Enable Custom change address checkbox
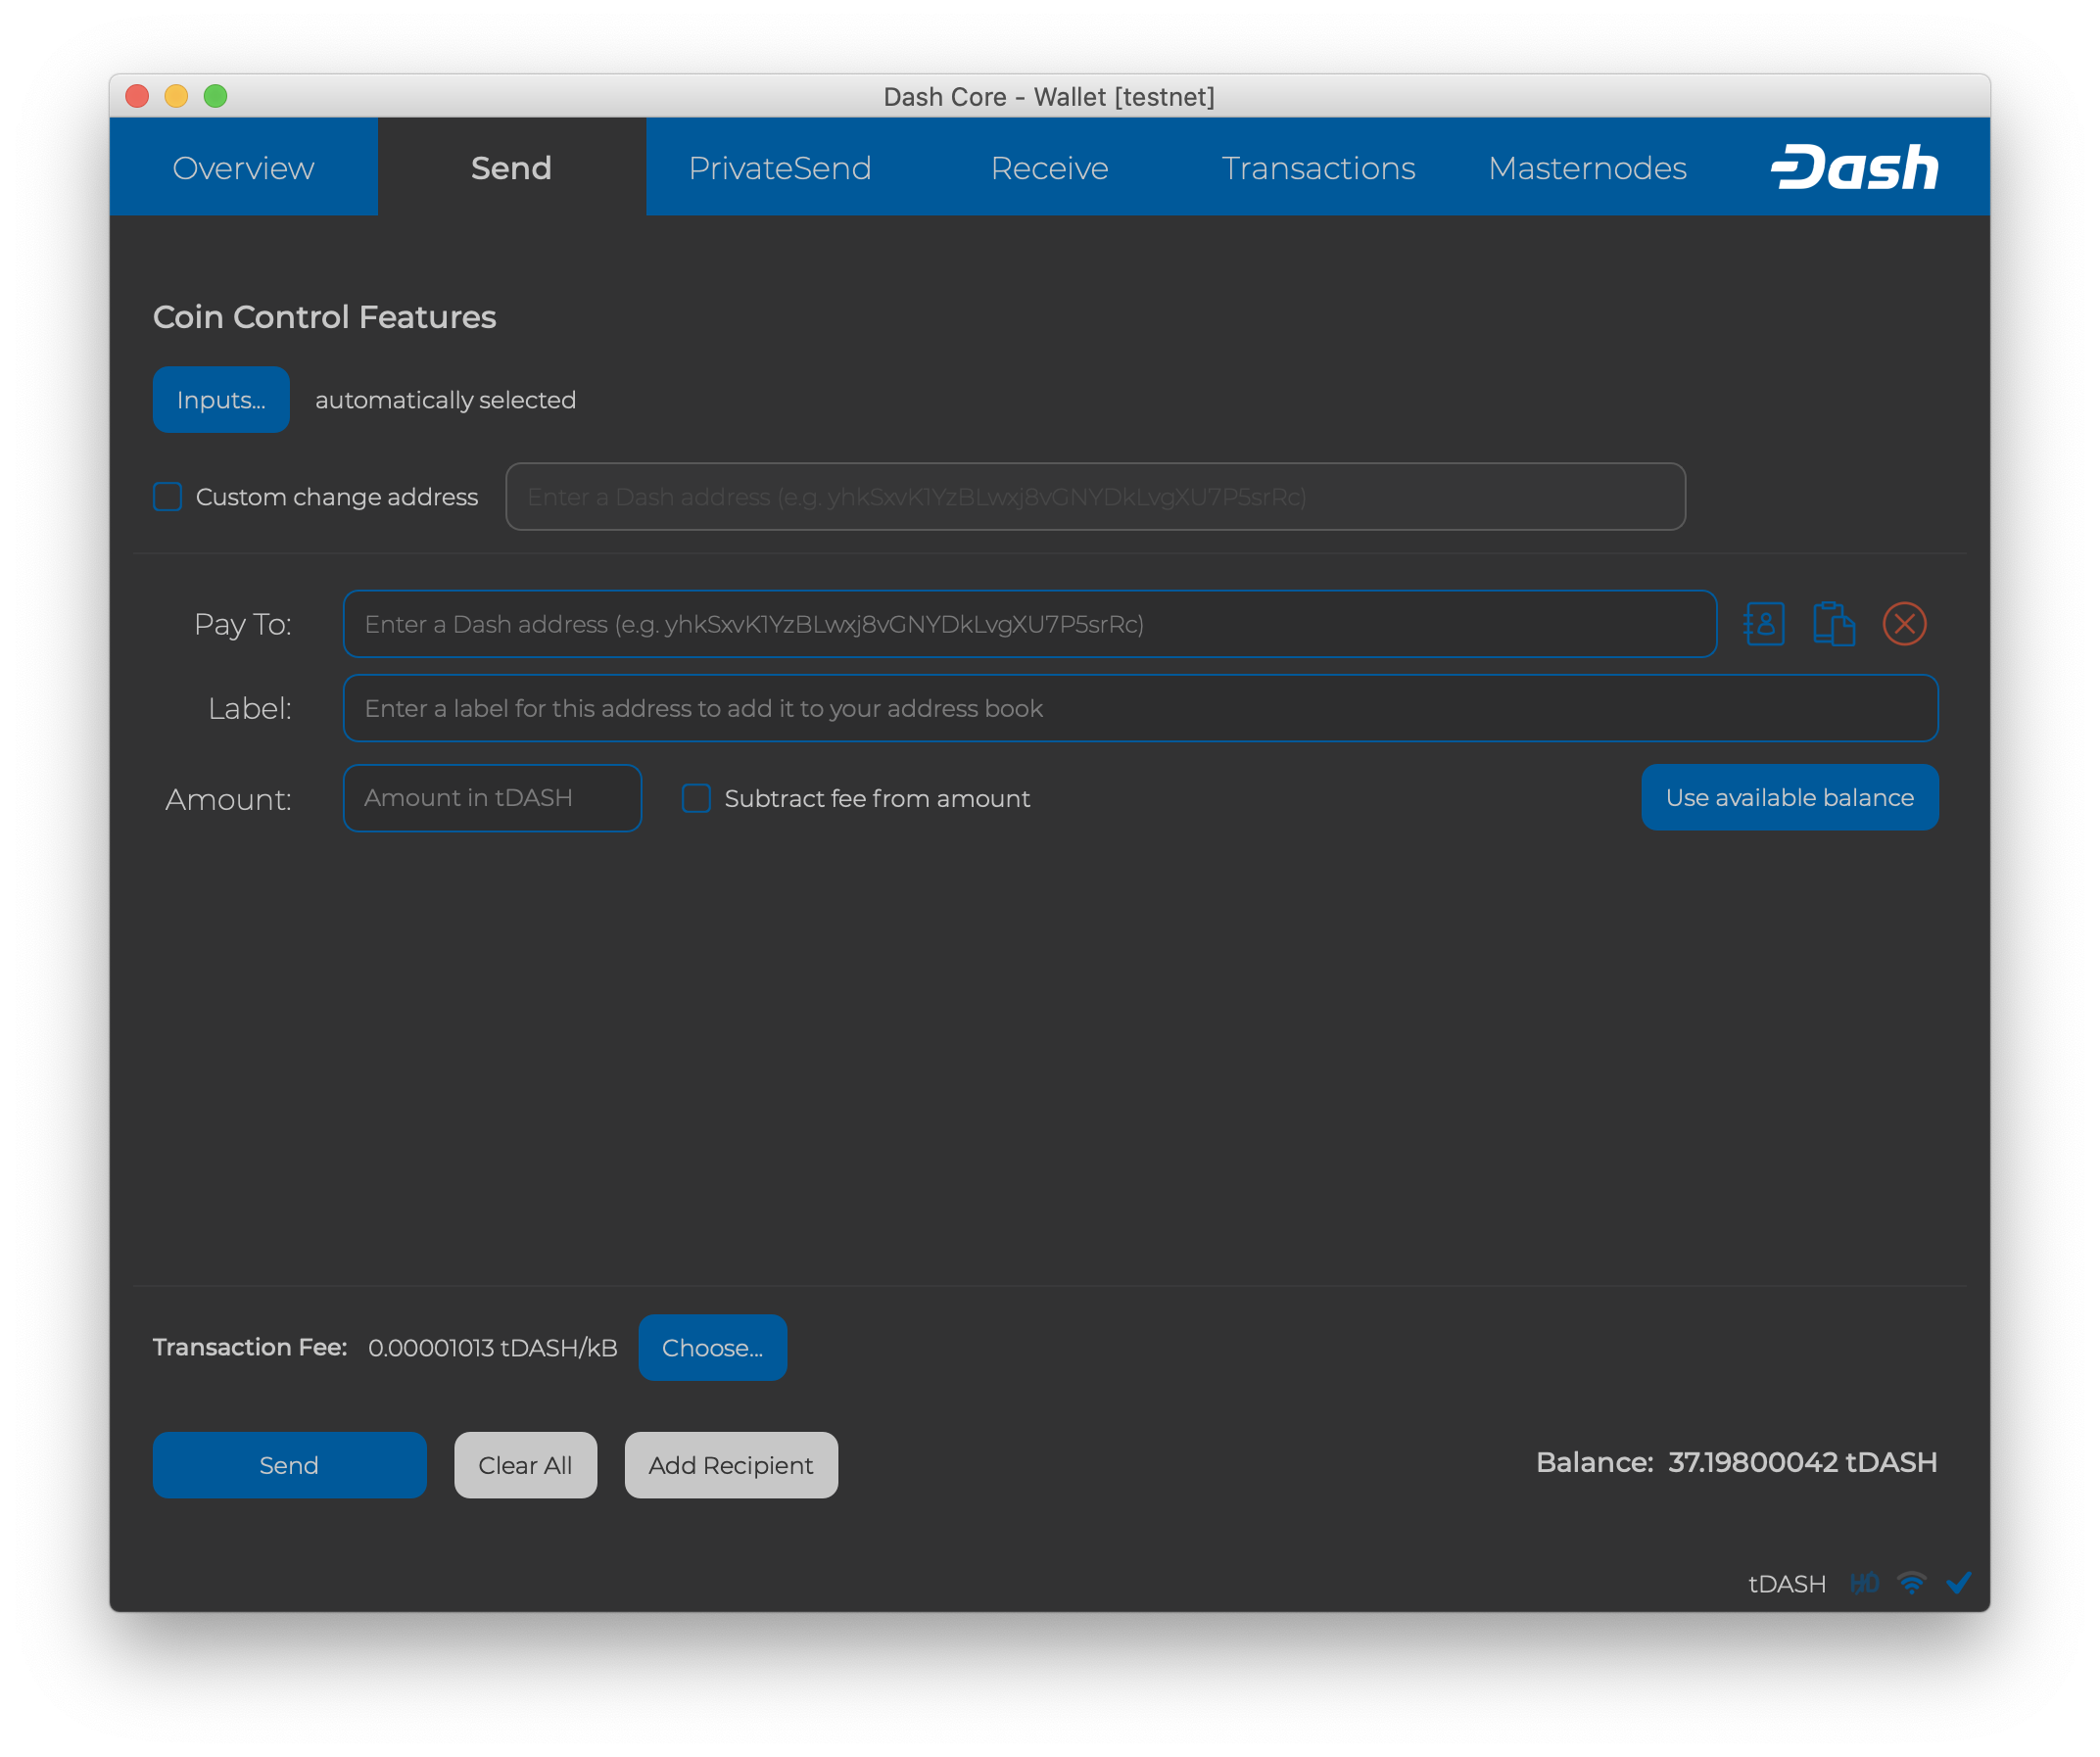 coord(167,497)
